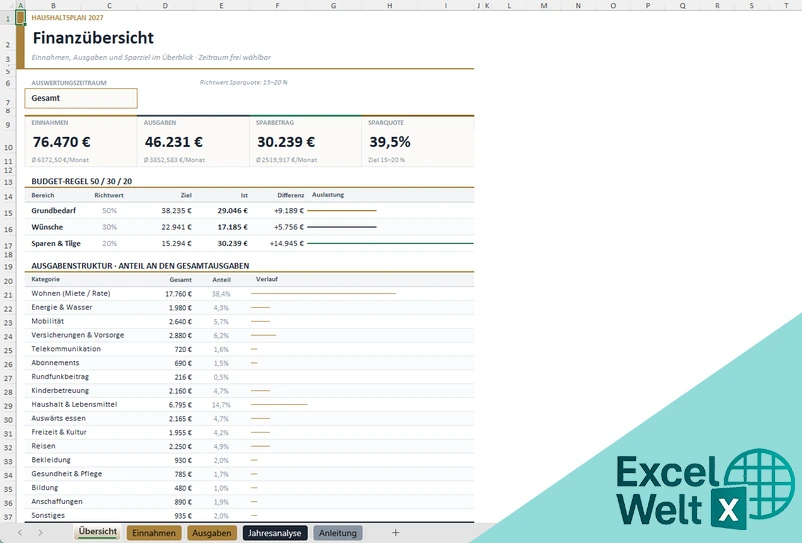Select the Wohnen total 17.760 €
The image size is (802, 543).
tap(179, 294)
